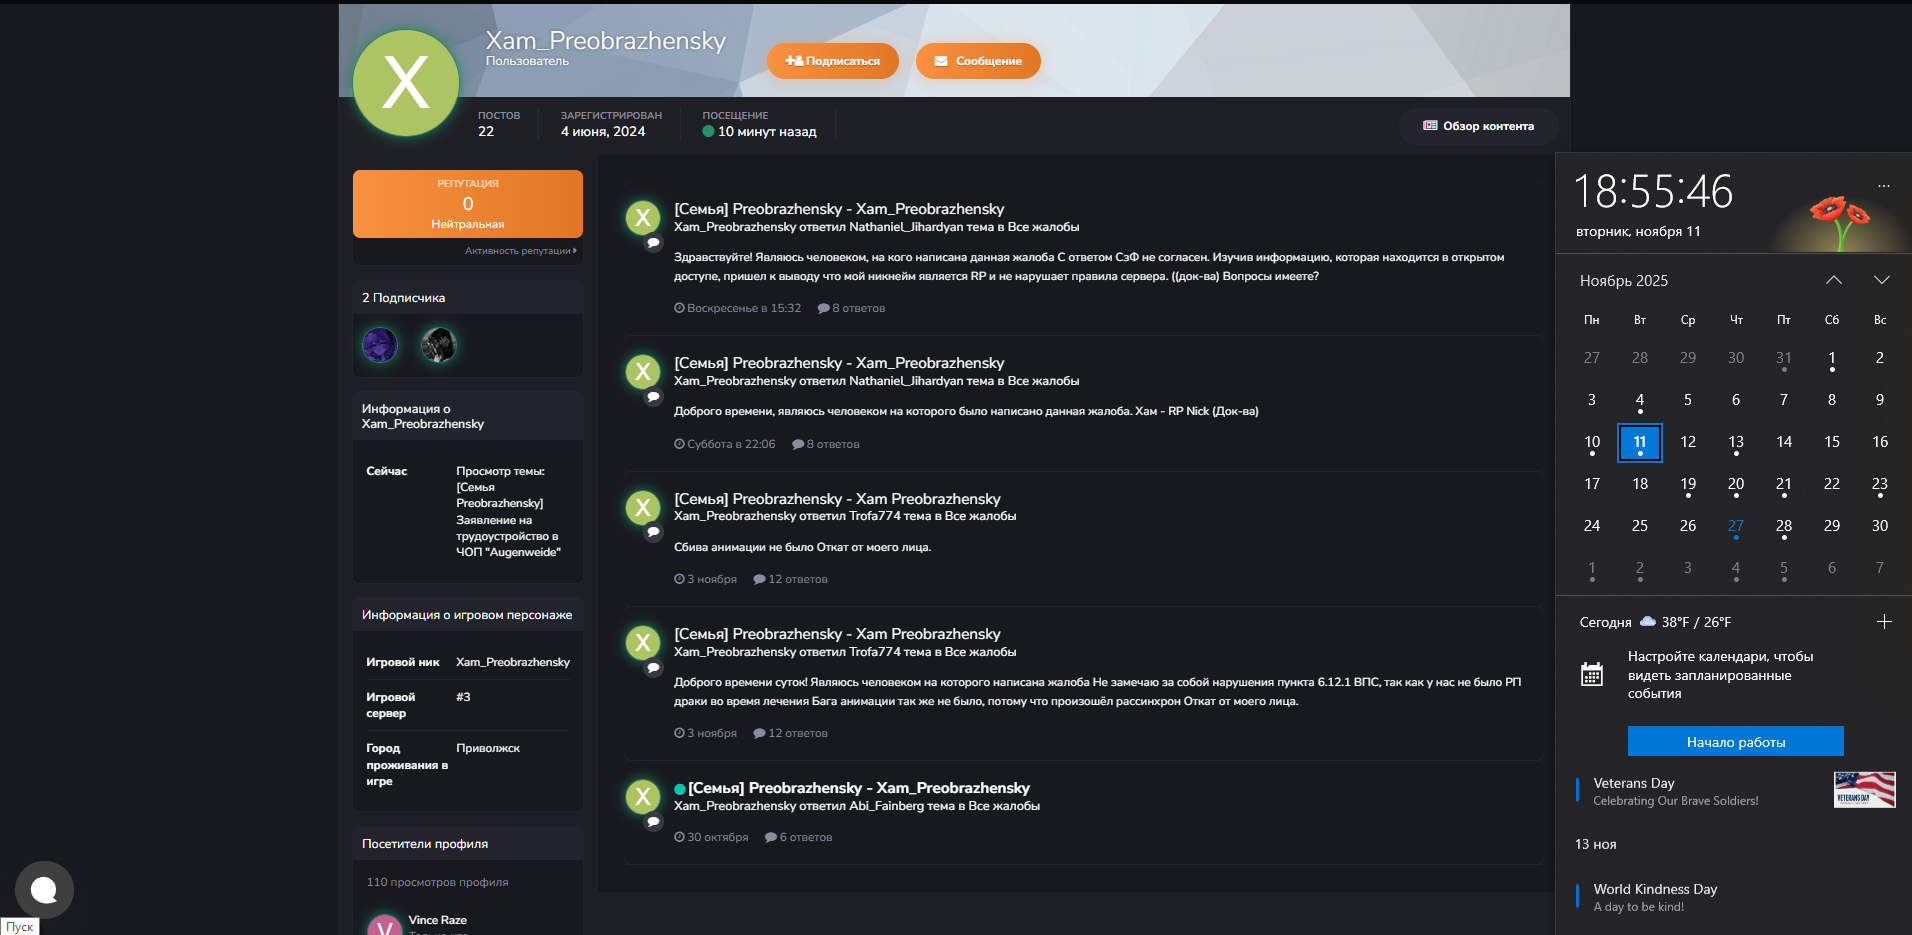Viewport: 1912px width, 935px height.
Task: Select November 20 in calendar
Action: pos(1736,484)
